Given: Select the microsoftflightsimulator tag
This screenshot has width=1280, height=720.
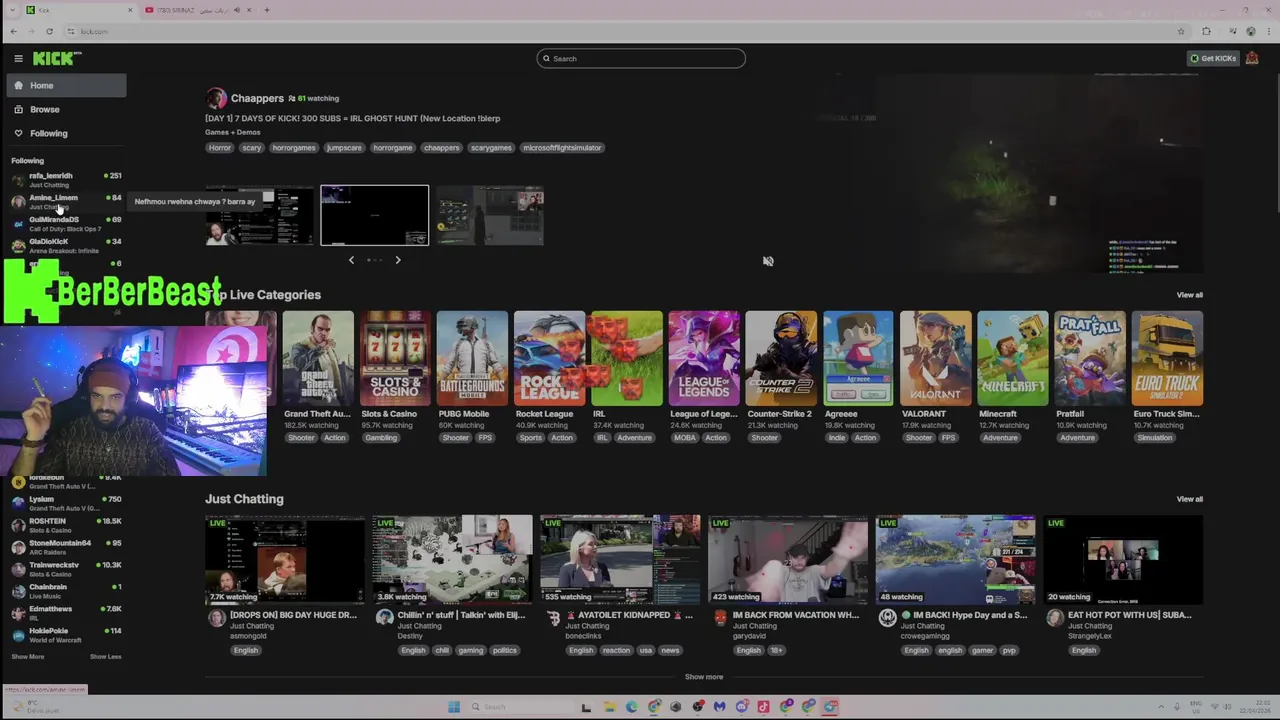Looking at the screenshot, I should point(562,148).
